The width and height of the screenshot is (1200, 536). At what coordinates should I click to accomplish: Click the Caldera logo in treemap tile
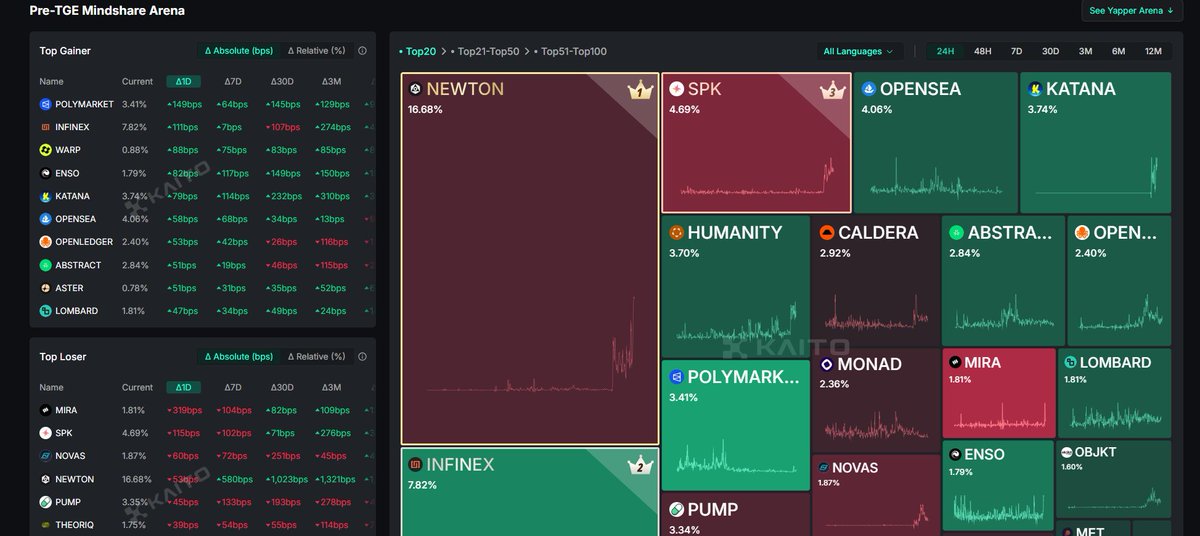[827, 233]
